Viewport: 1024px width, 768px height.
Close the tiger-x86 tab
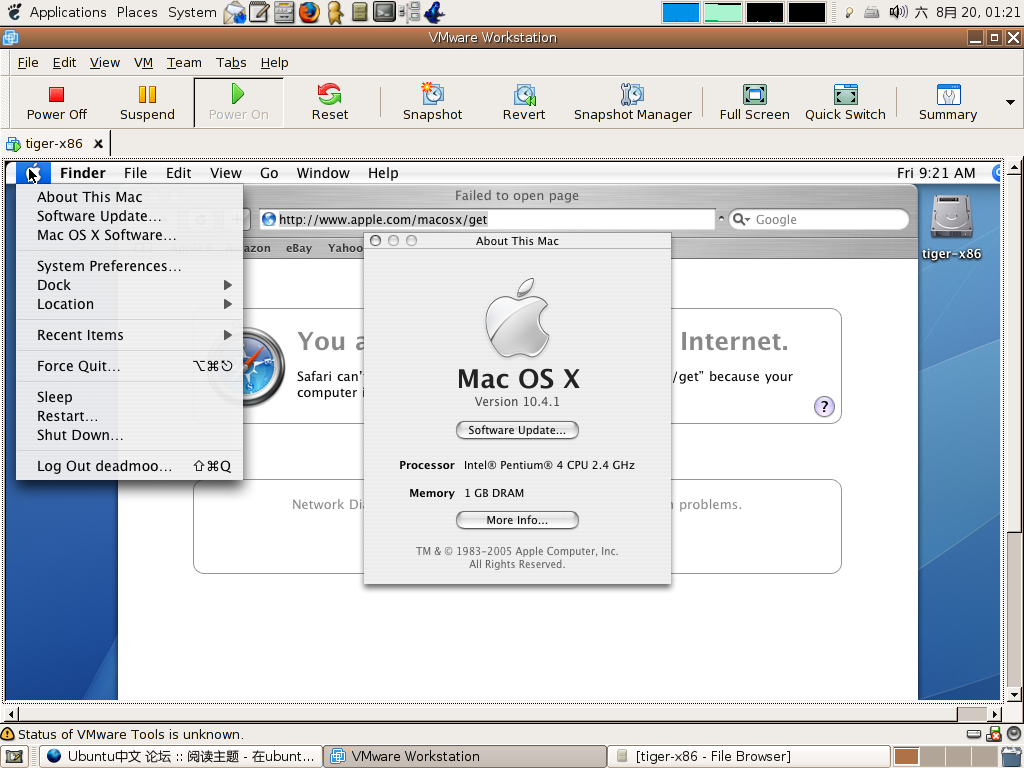[98, 144]
